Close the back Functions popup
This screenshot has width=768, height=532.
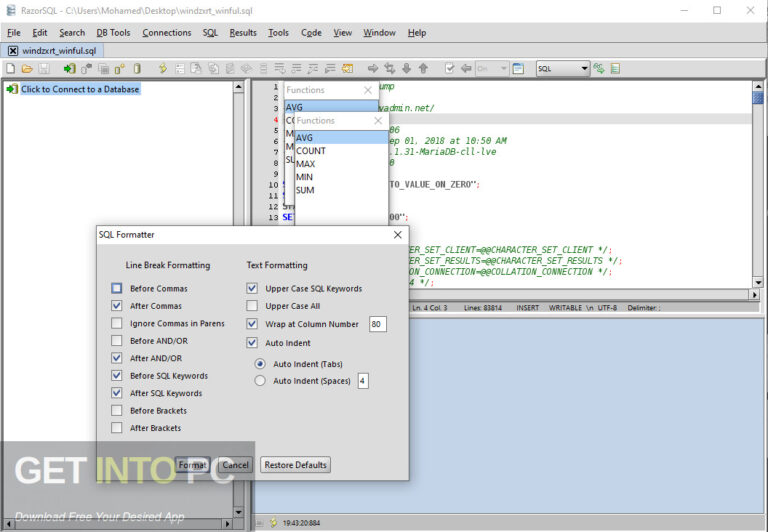pyautogui.click(x=368, y=90)
